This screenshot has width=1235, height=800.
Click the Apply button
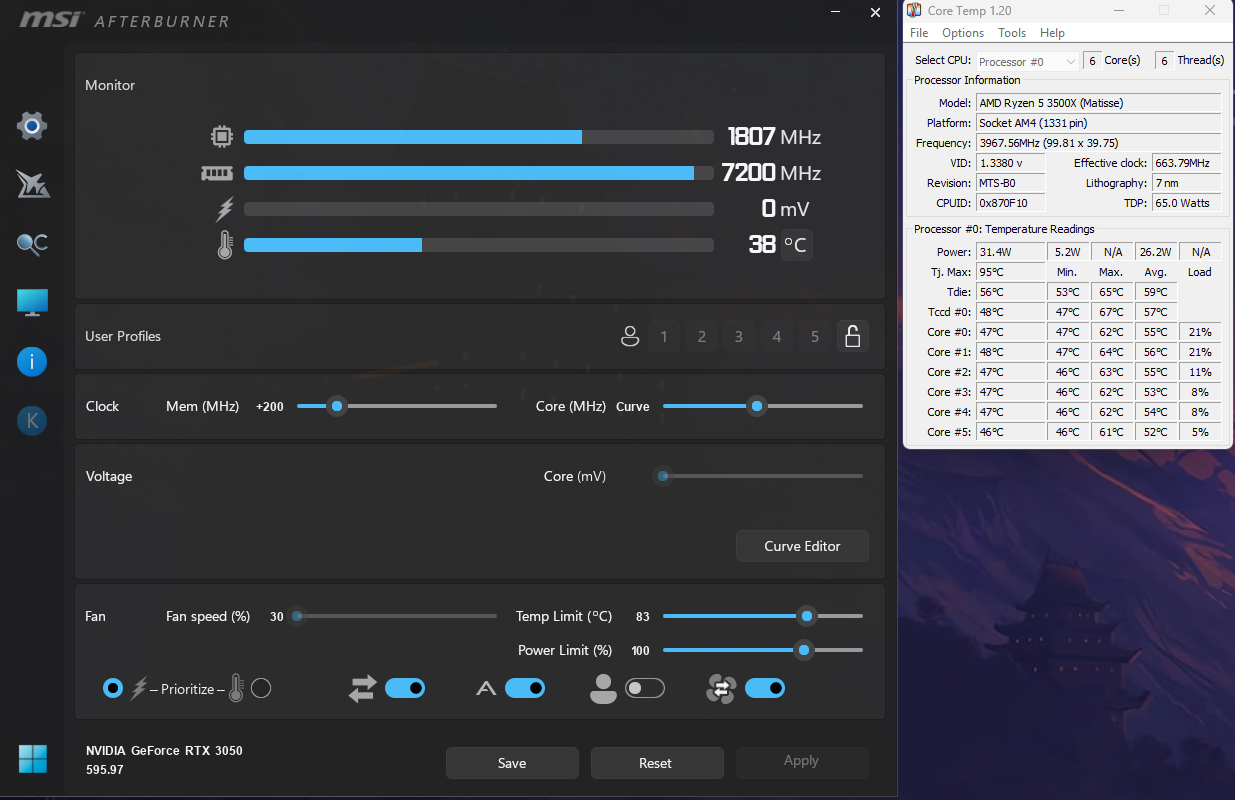pyautogui.click(x=801, y=761)
